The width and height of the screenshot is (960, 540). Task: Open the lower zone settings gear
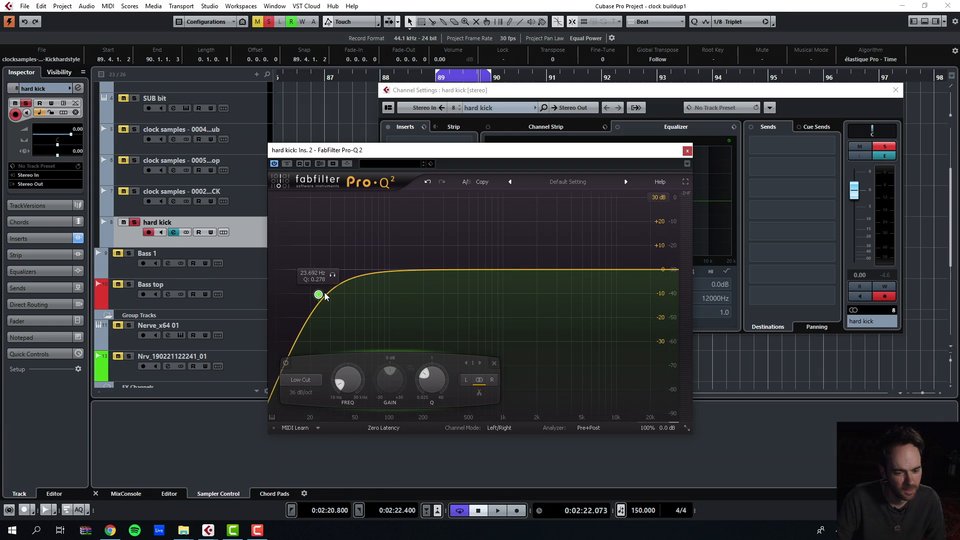(x=304, y=493)
